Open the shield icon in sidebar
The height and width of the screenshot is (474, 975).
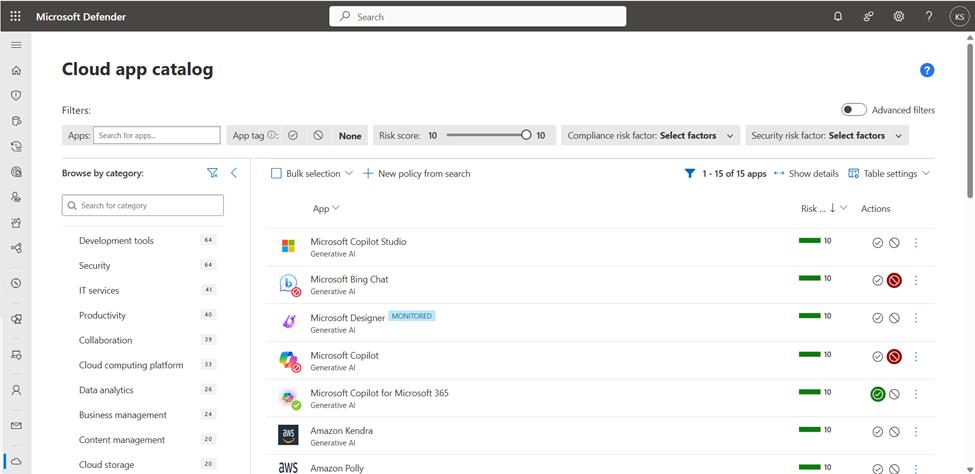(16, 95)
